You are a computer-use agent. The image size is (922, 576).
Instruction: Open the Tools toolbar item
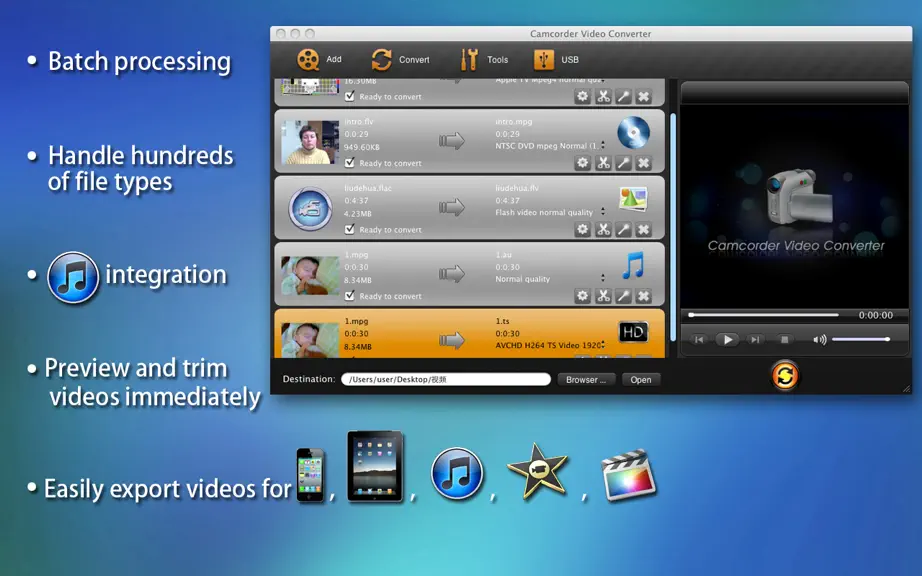[484, 59]
